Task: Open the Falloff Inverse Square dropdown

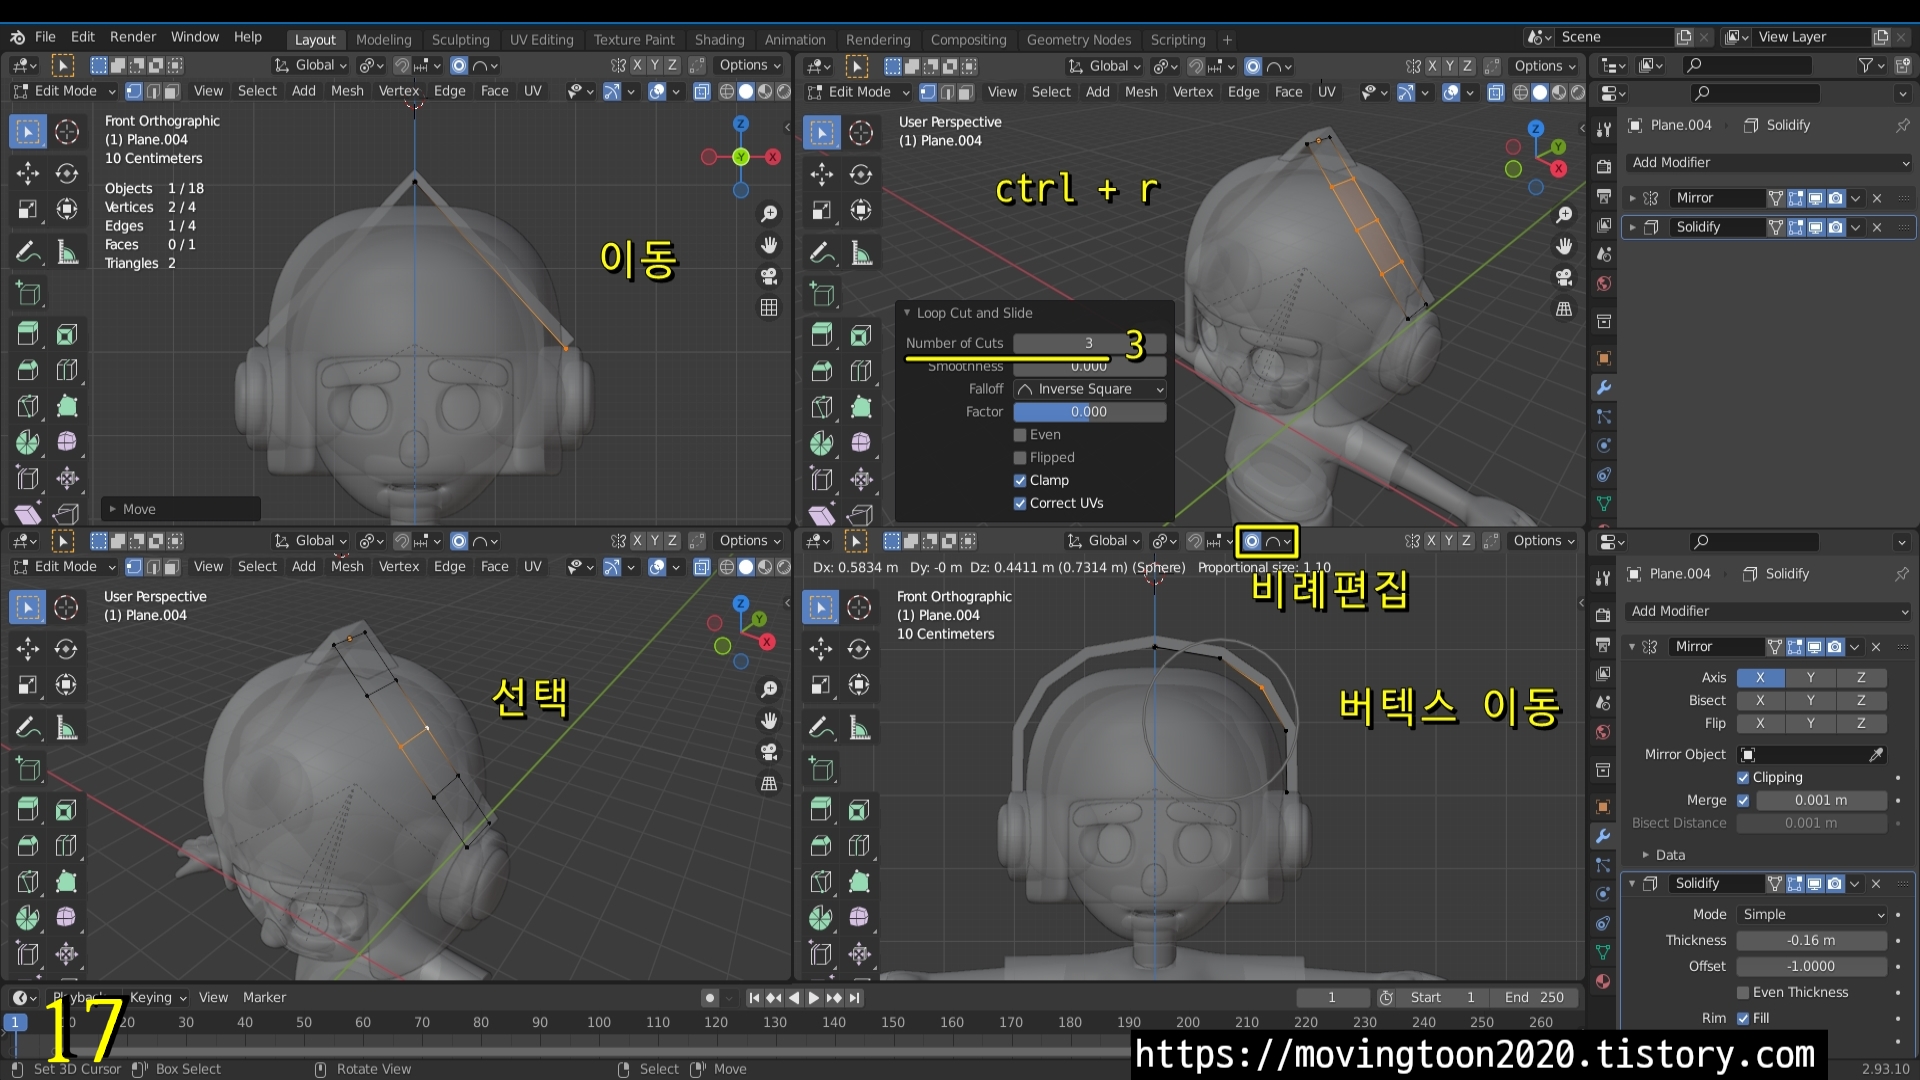Action: 1089,389
